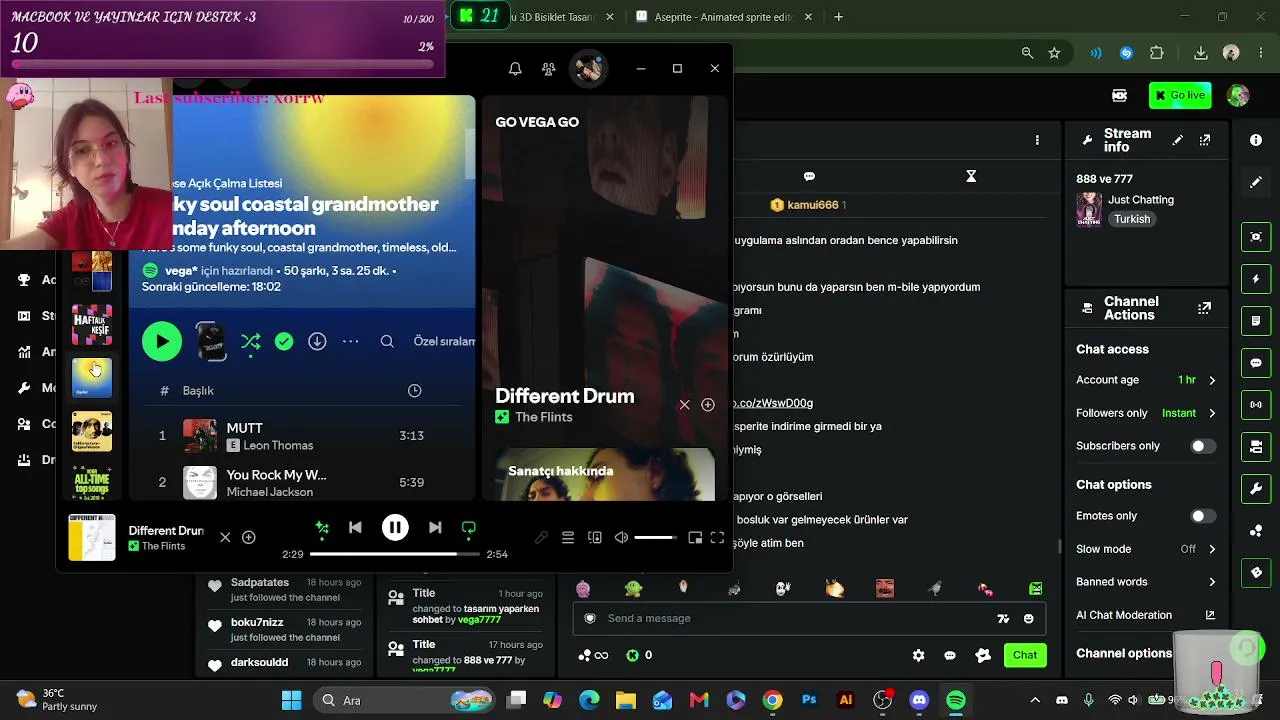
Task: Open the Info icon in right sidebar
Action: coord(1256,140)
